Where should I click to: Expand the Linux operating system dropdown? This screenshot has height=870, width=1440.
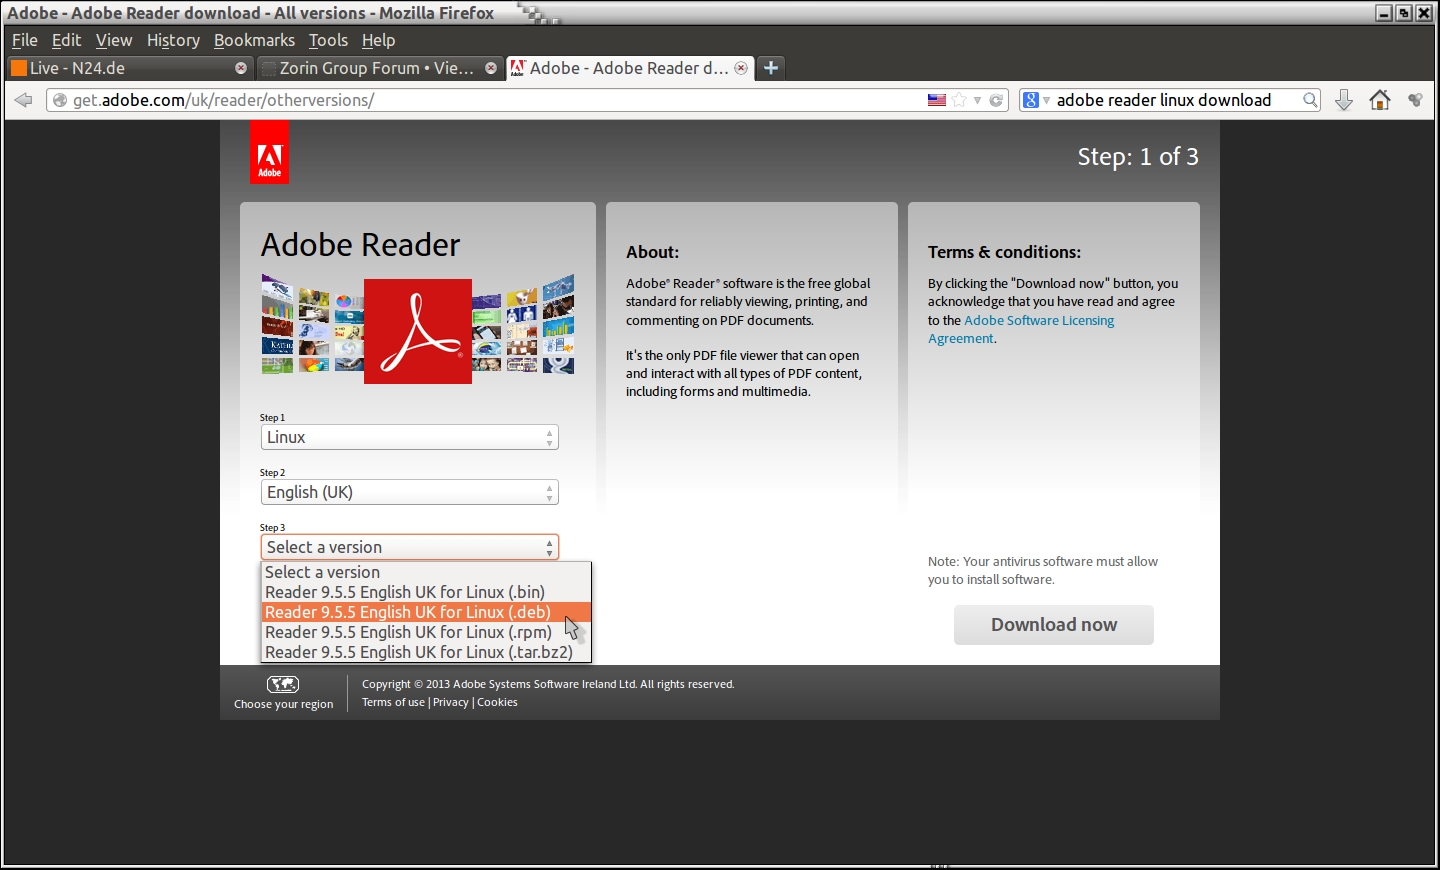409,438
